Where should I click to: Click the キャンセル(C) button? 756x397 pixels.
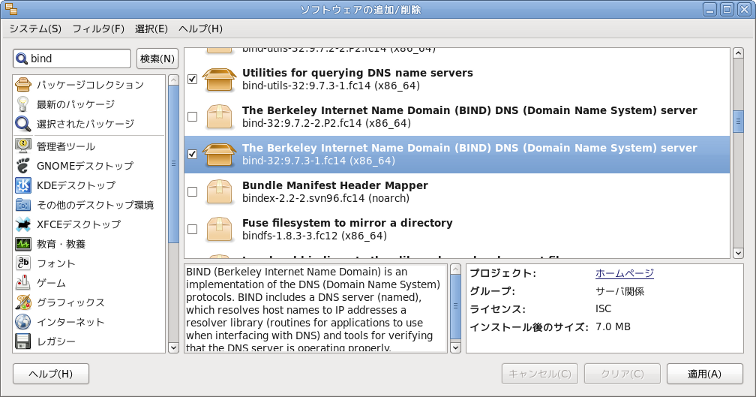(540, 374)
